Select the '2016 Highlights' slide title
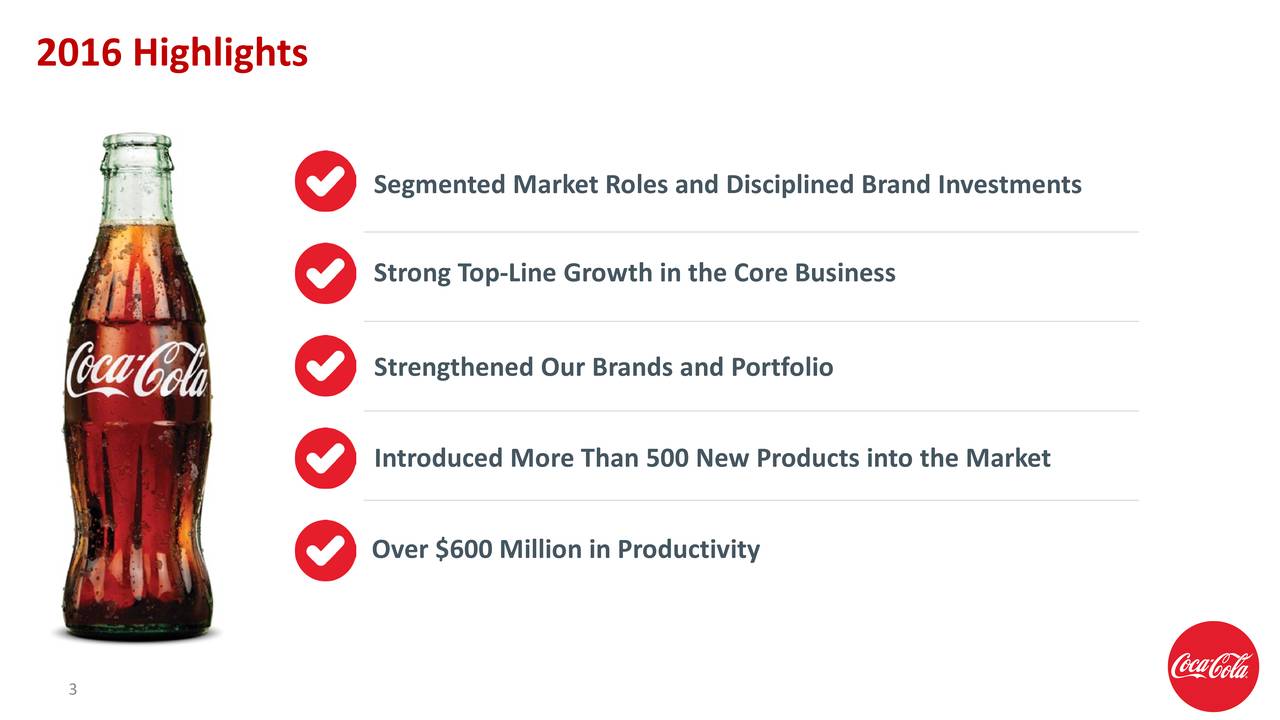The image size is (1280, 720). pos(172,53)
